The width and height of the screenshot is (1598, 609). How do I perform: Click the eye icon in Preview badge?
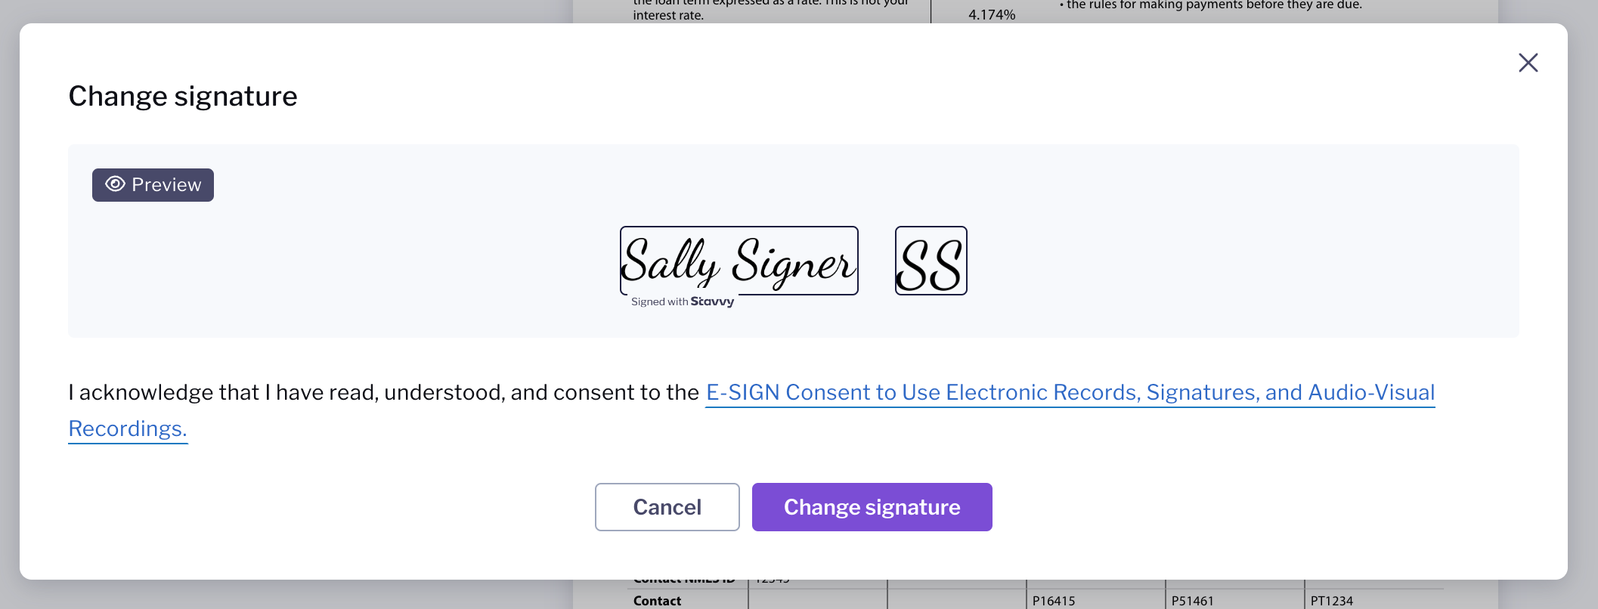coord(115,184)
